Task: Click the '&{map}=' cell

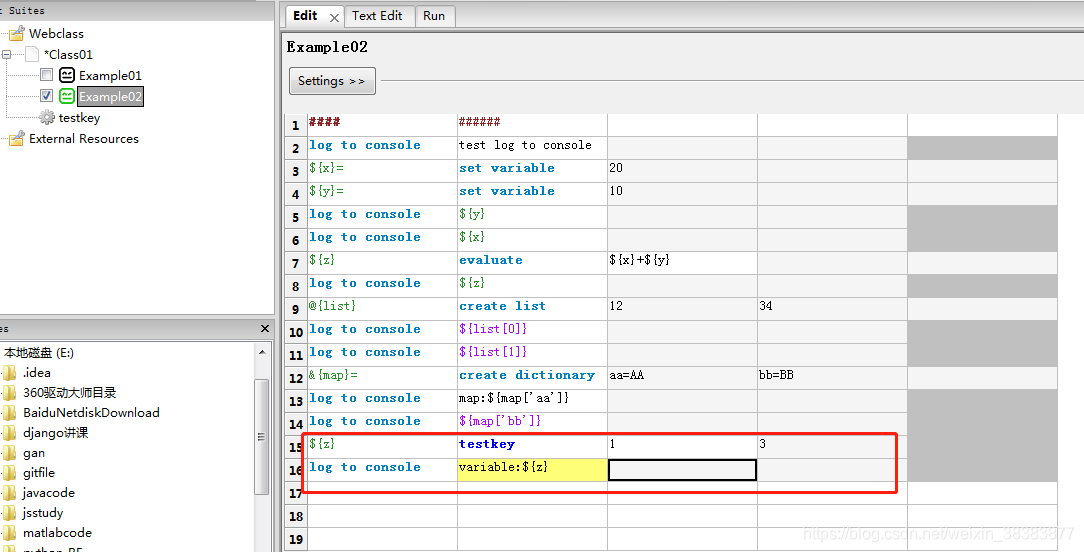Action: point(382,378)
